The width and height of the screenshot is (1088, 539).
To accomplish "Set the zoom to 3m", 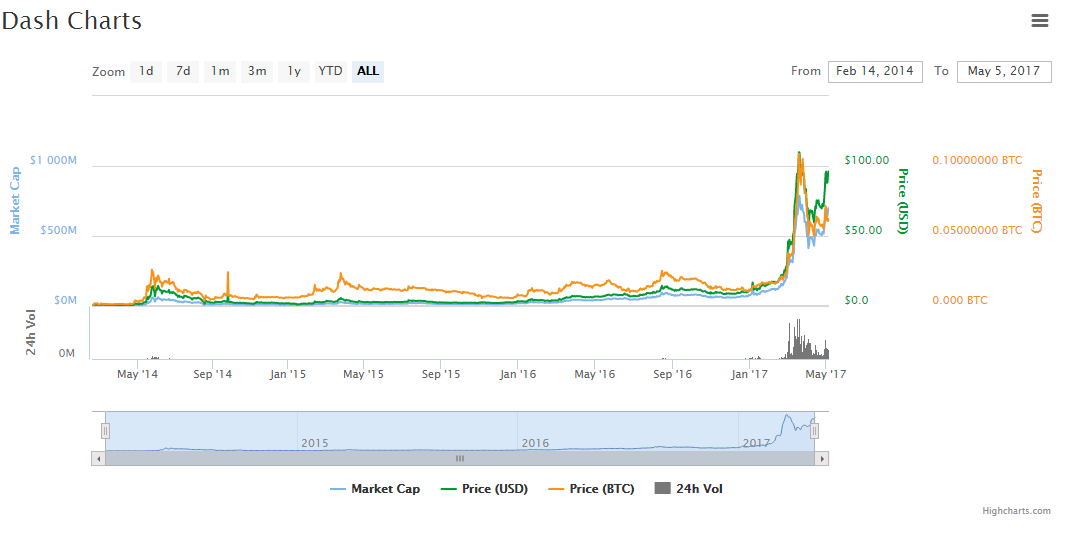I will [257, 71].
